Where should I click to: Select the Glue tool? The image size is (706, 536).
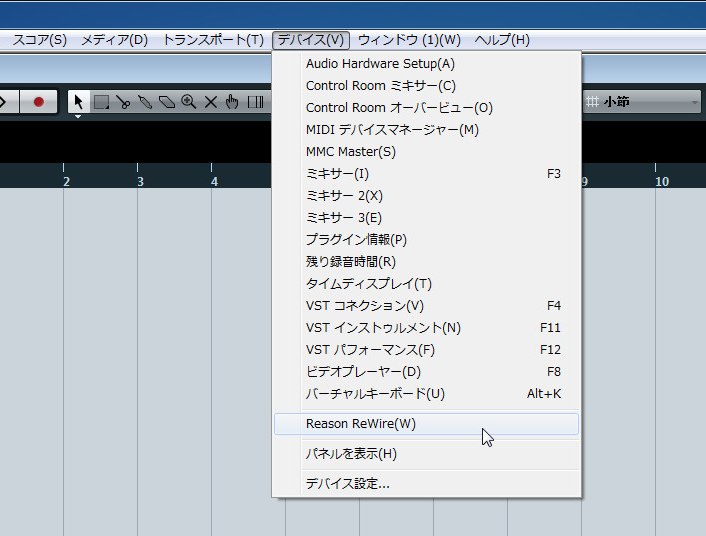point(145,102)
